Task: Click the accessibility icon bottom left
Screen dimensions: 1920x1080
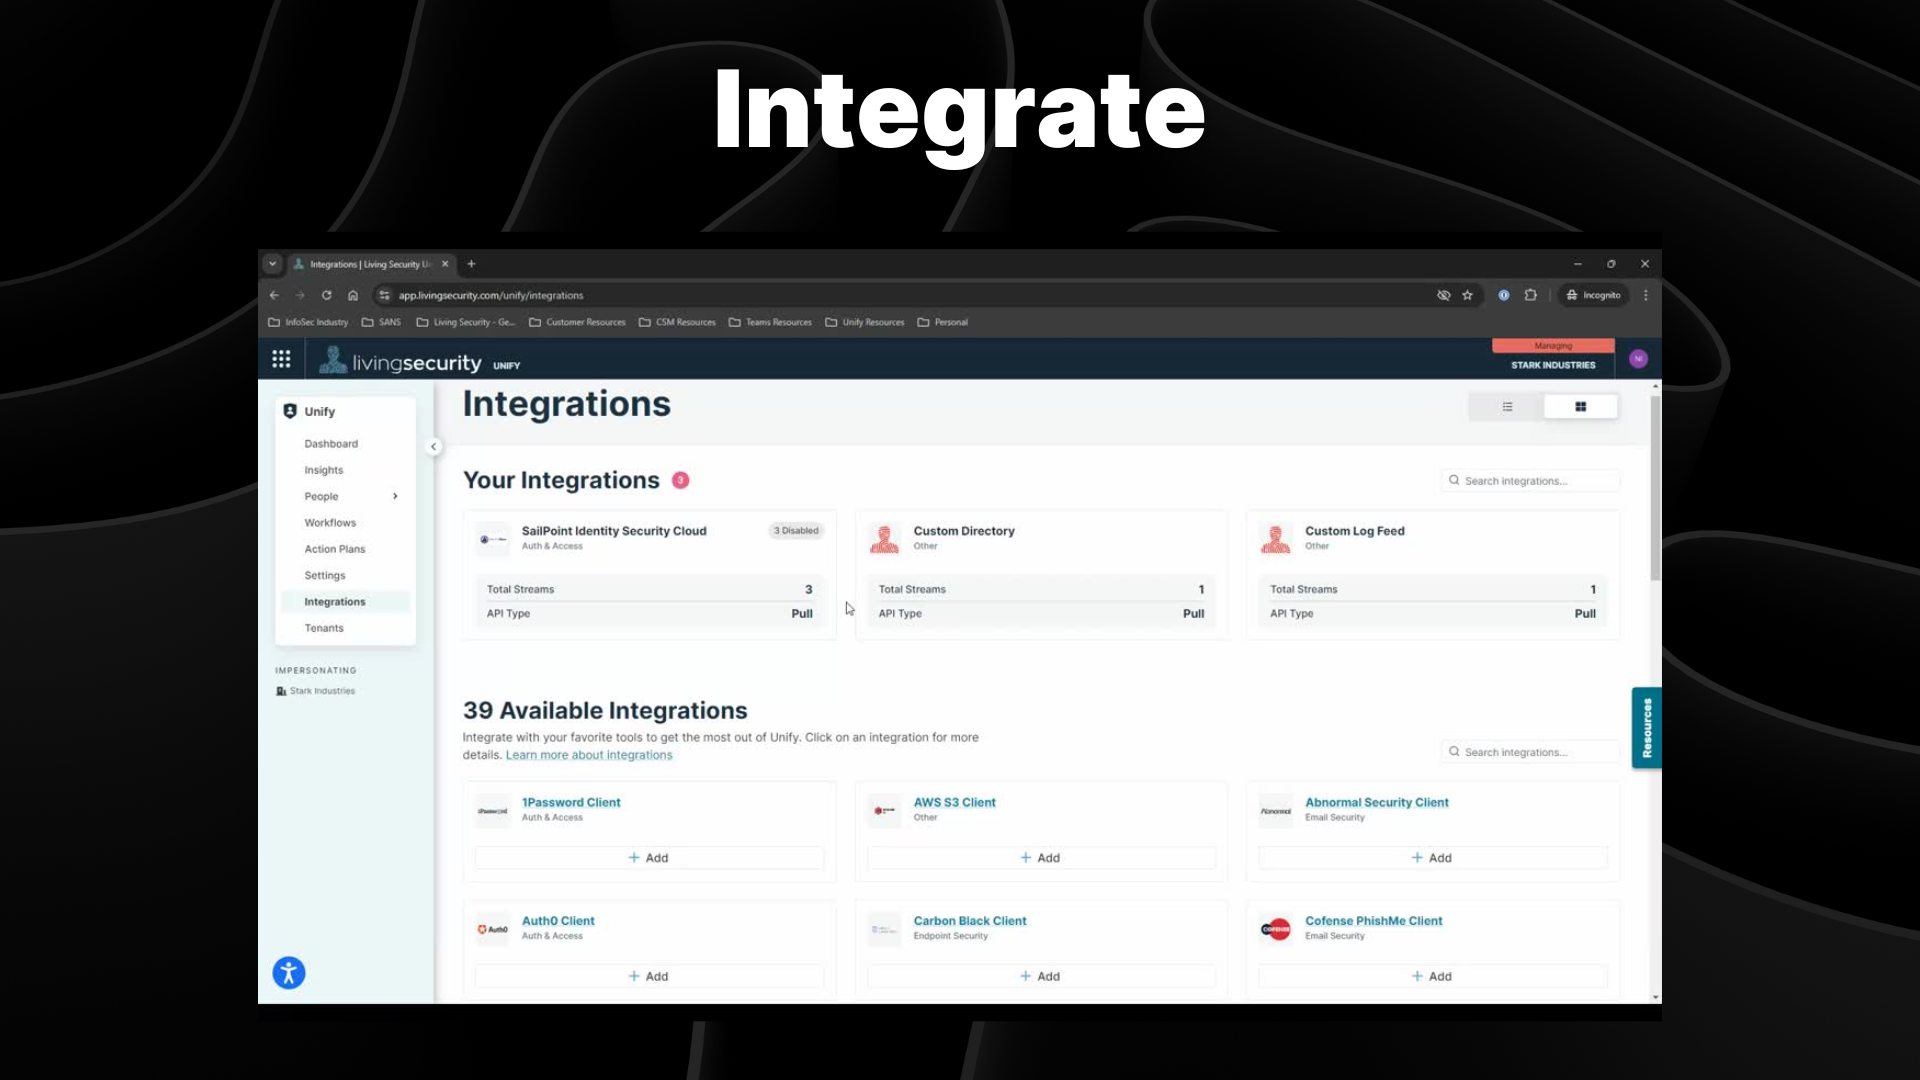Action: (x=289, y=973)
